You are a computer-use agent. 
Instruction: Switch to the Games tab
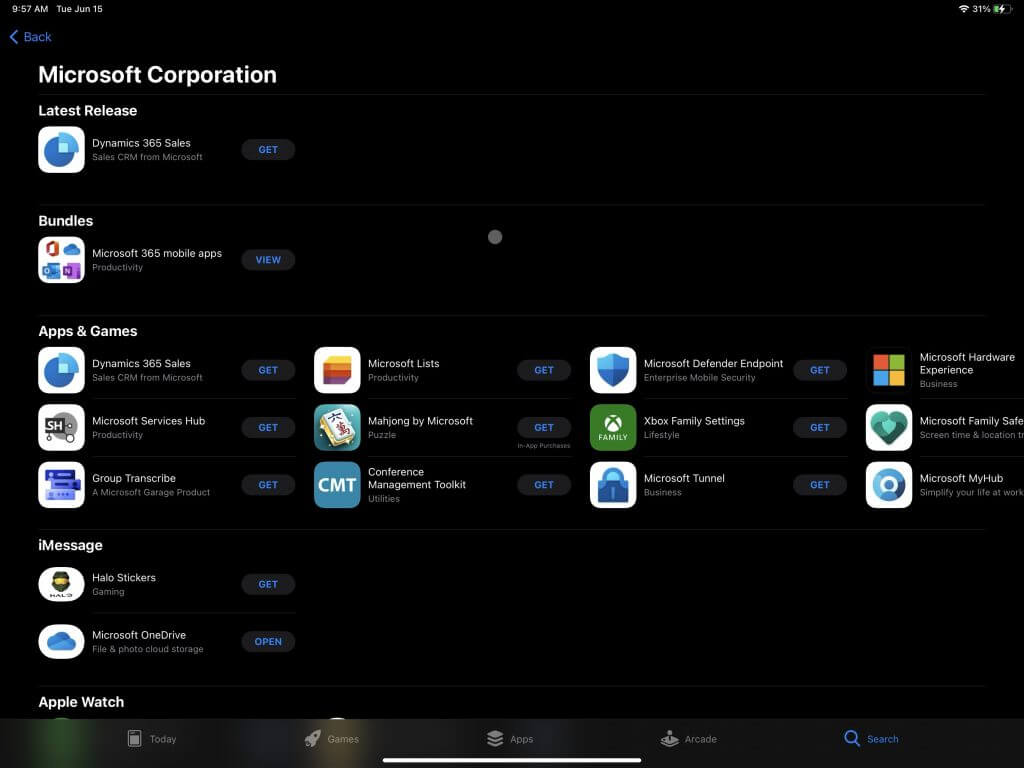[x=332, y=739]
